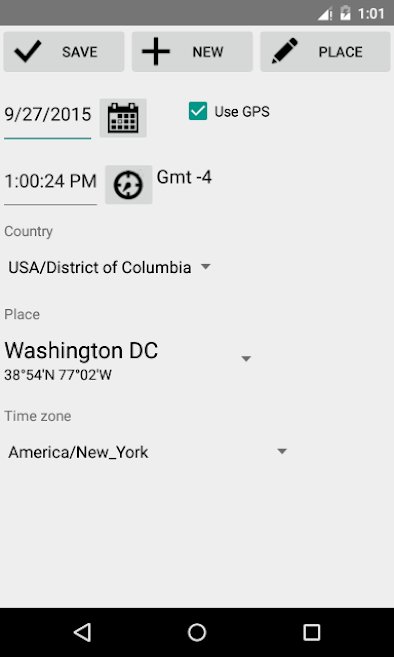Tap the battery icon in status bar
The height and width of the screenshot is (657, 394).
[345, 13]
